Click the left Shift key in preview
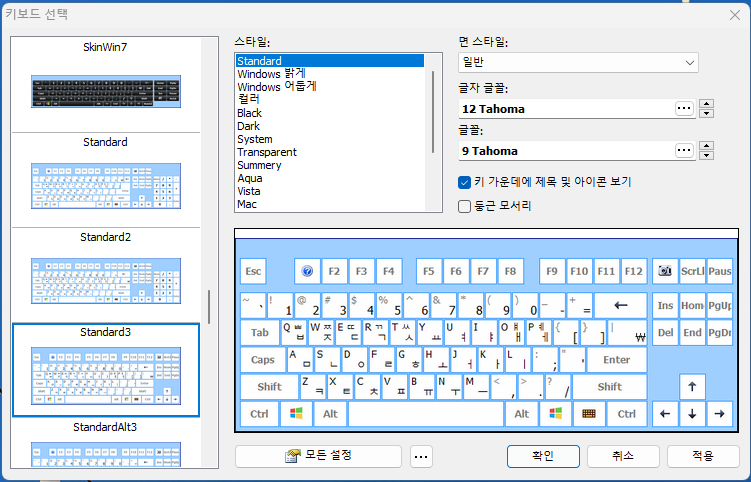 coord(269,387)
